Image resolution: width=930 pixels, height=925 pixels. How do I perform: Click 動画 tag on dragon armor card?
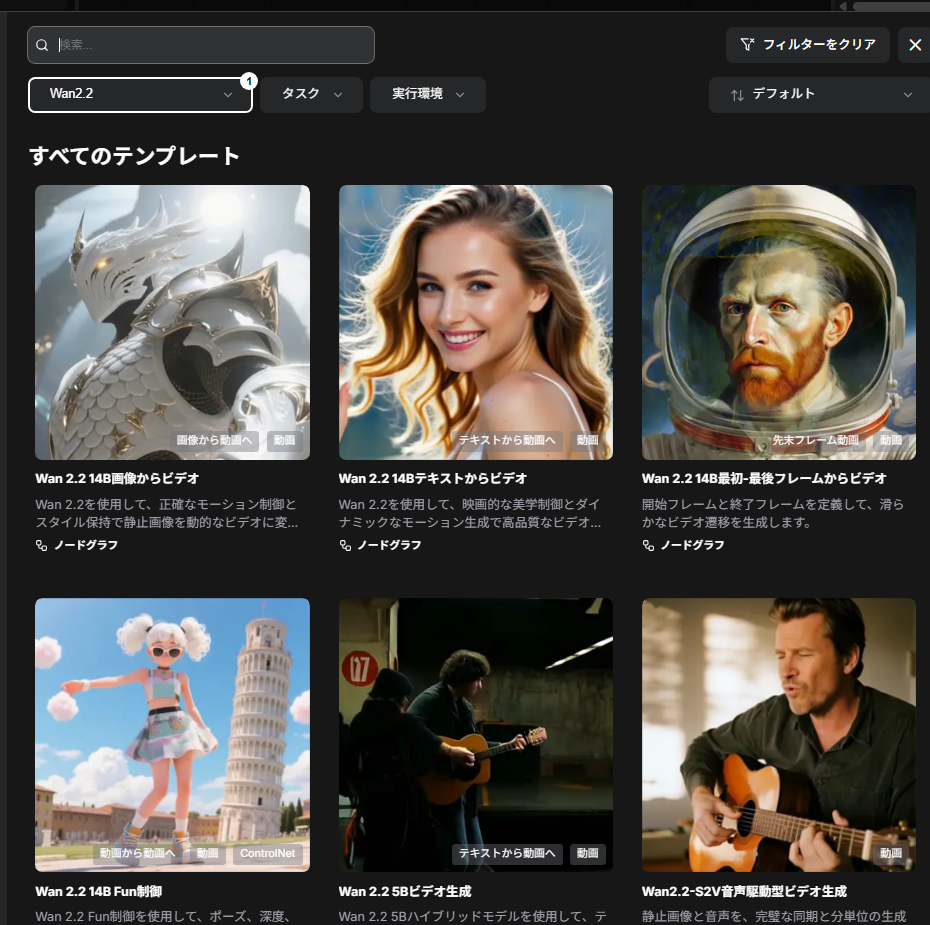coord(284,440)
